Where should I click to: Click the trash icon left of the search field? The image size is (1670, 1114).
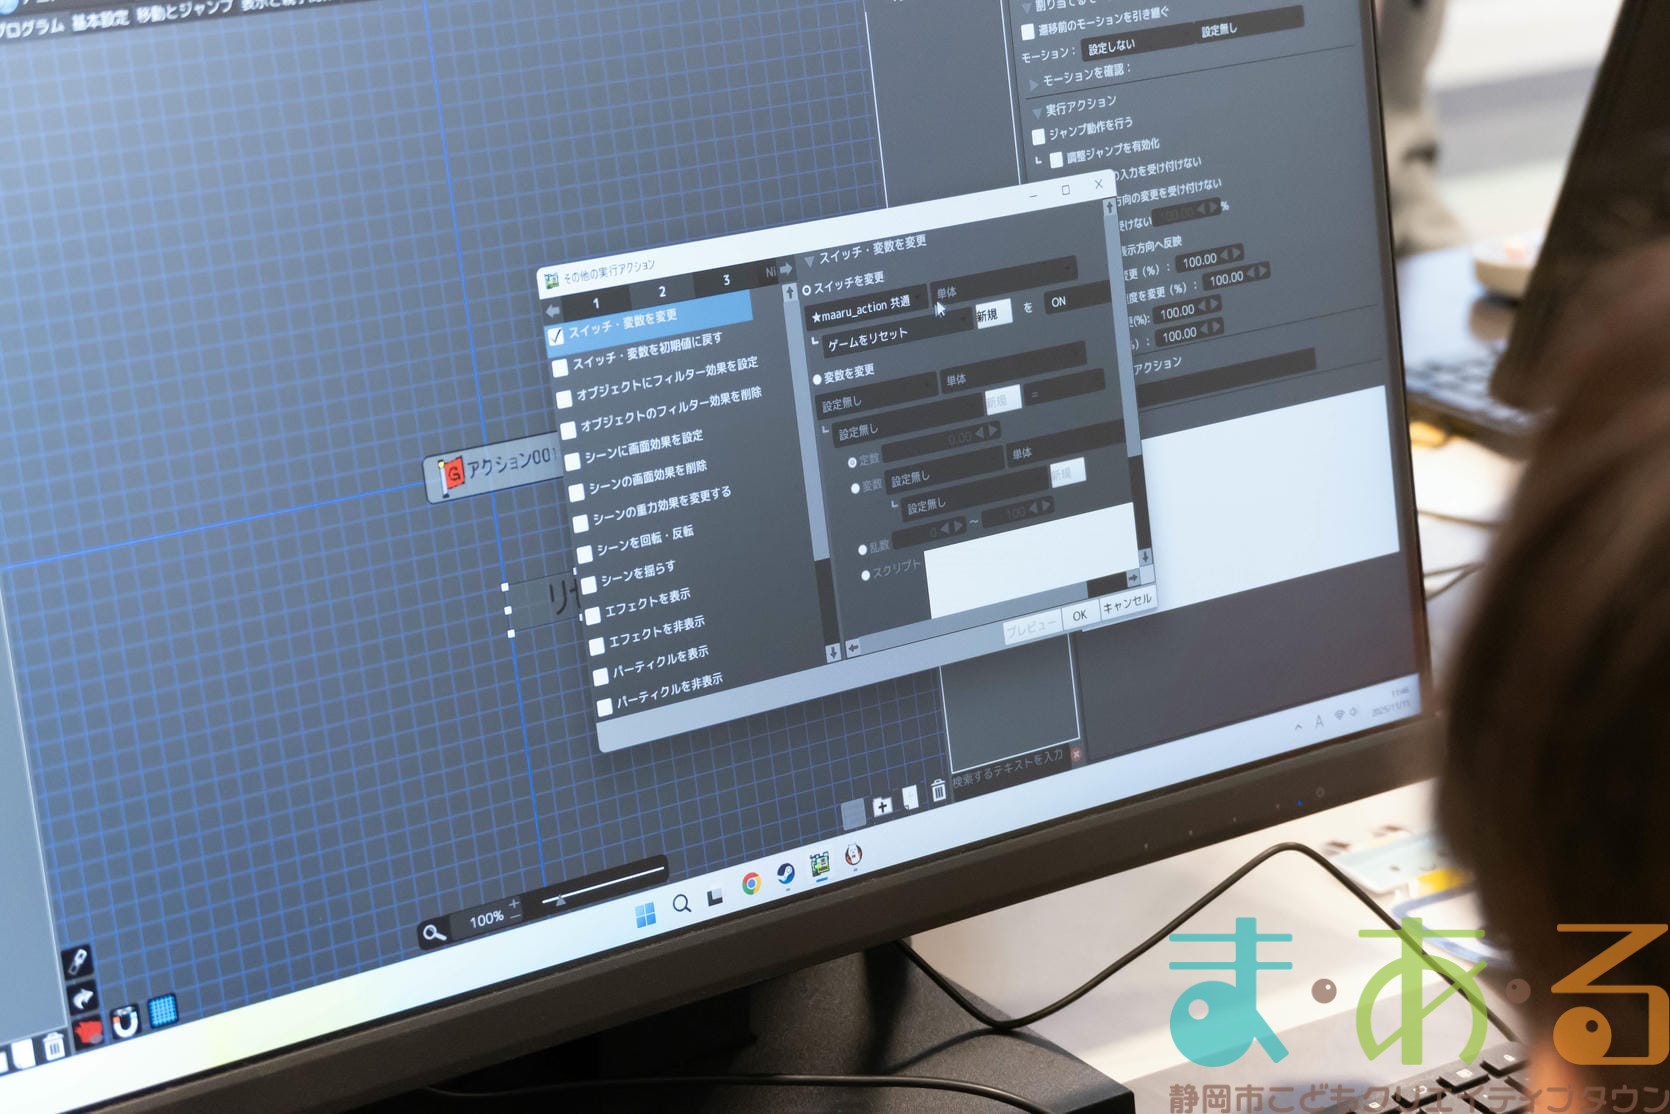(x=938, y=790)
